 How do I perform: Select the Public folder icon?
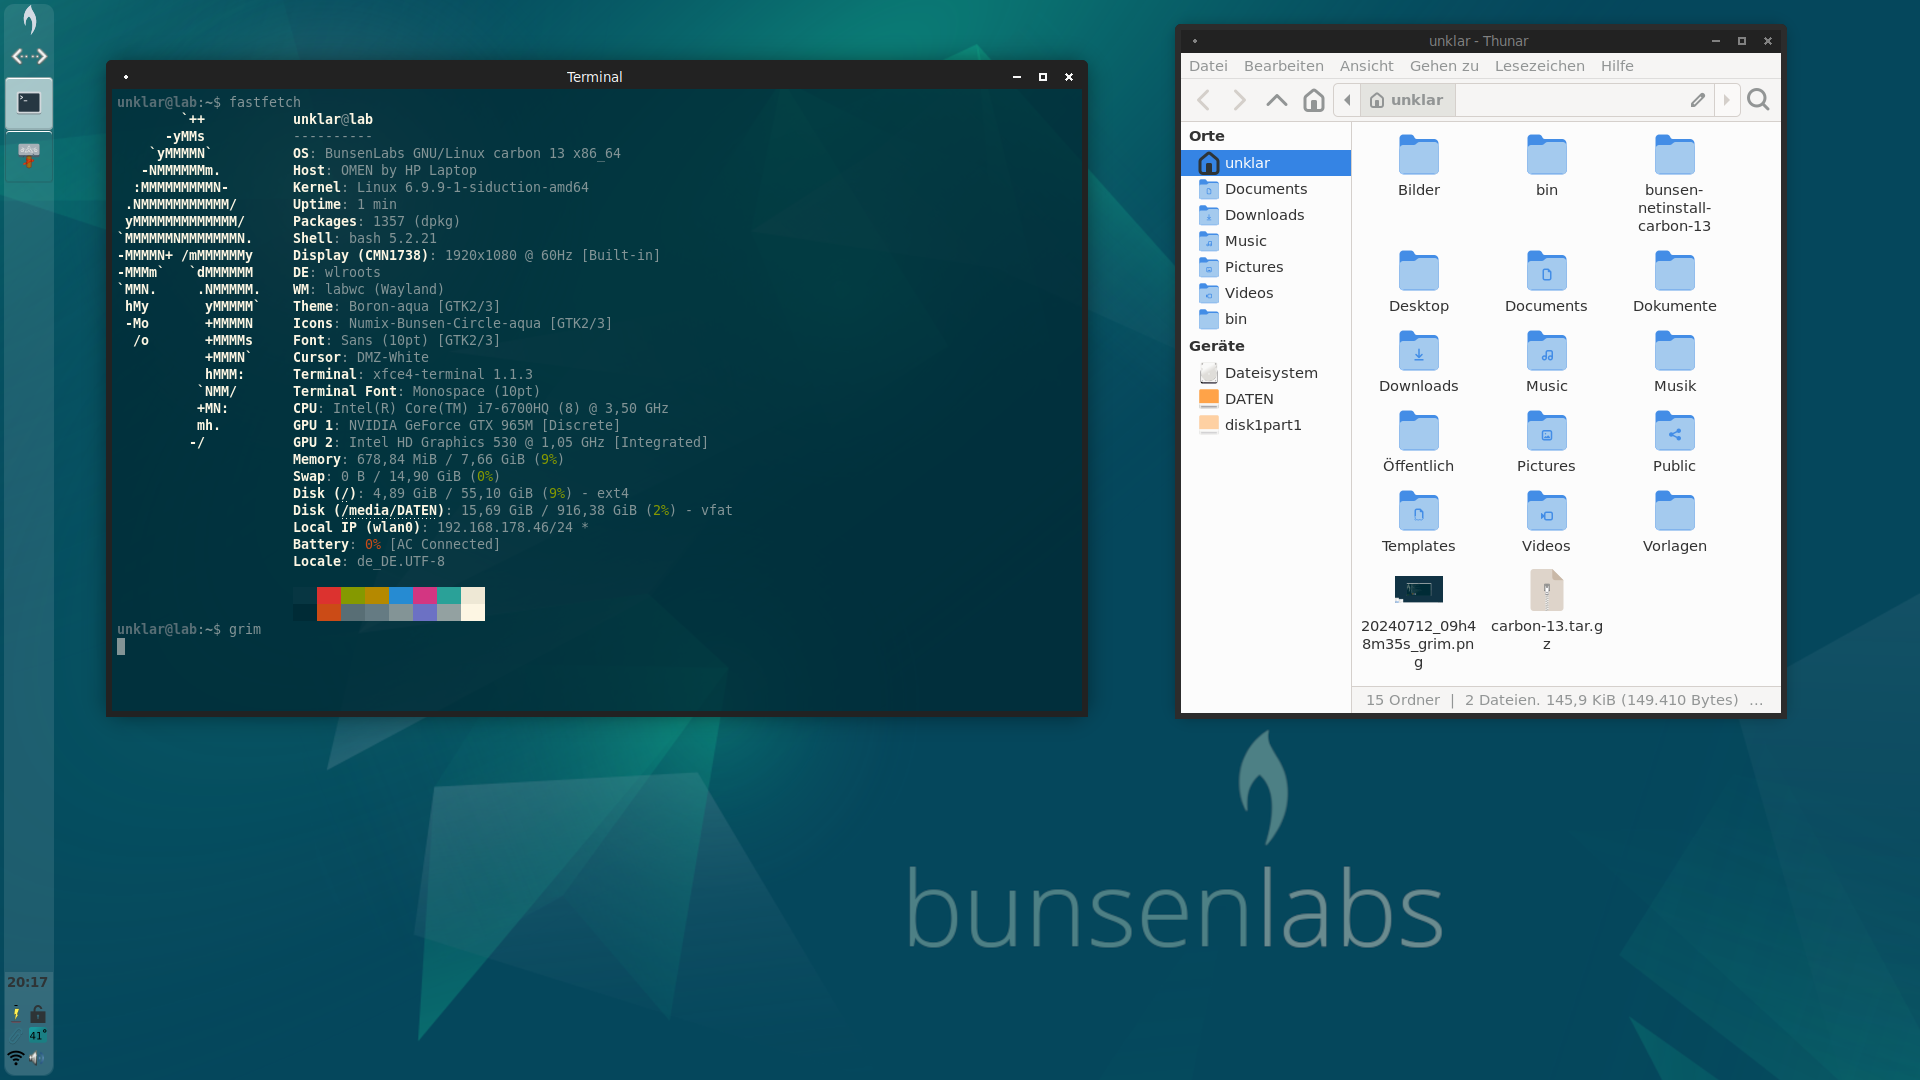pyautogui.click(x=1674, y=432)
